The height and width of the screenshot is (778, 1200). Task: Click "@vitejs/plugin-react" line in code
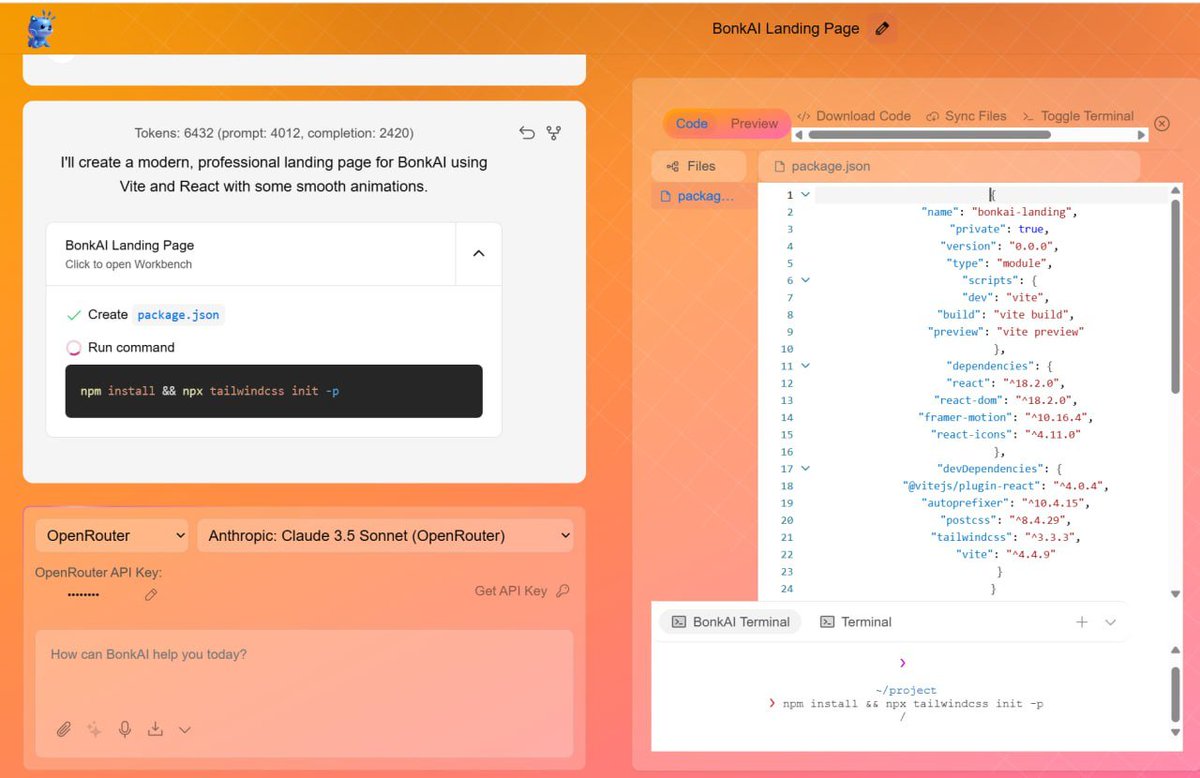click(1006, 486)
